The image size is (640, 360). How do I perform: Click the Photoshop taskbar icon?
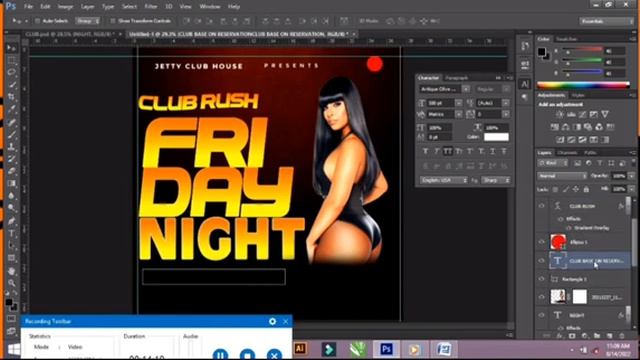tap(386, 349)
